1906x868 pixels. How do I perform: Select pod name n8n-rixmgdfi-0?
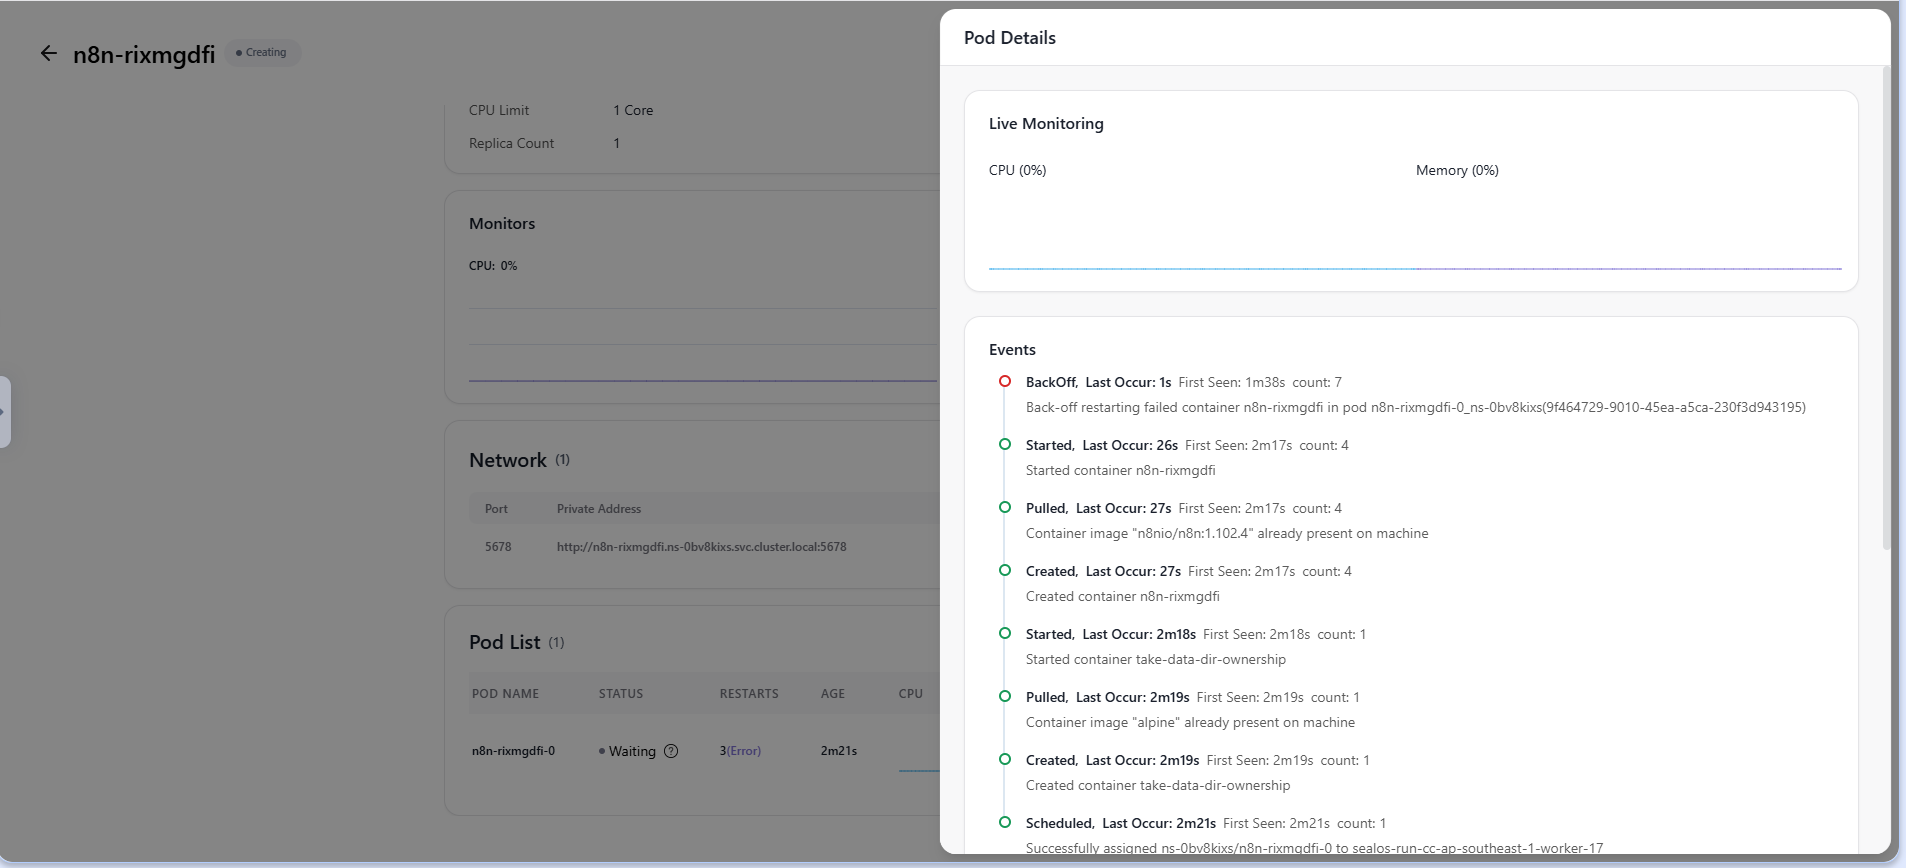click(513, 751)
